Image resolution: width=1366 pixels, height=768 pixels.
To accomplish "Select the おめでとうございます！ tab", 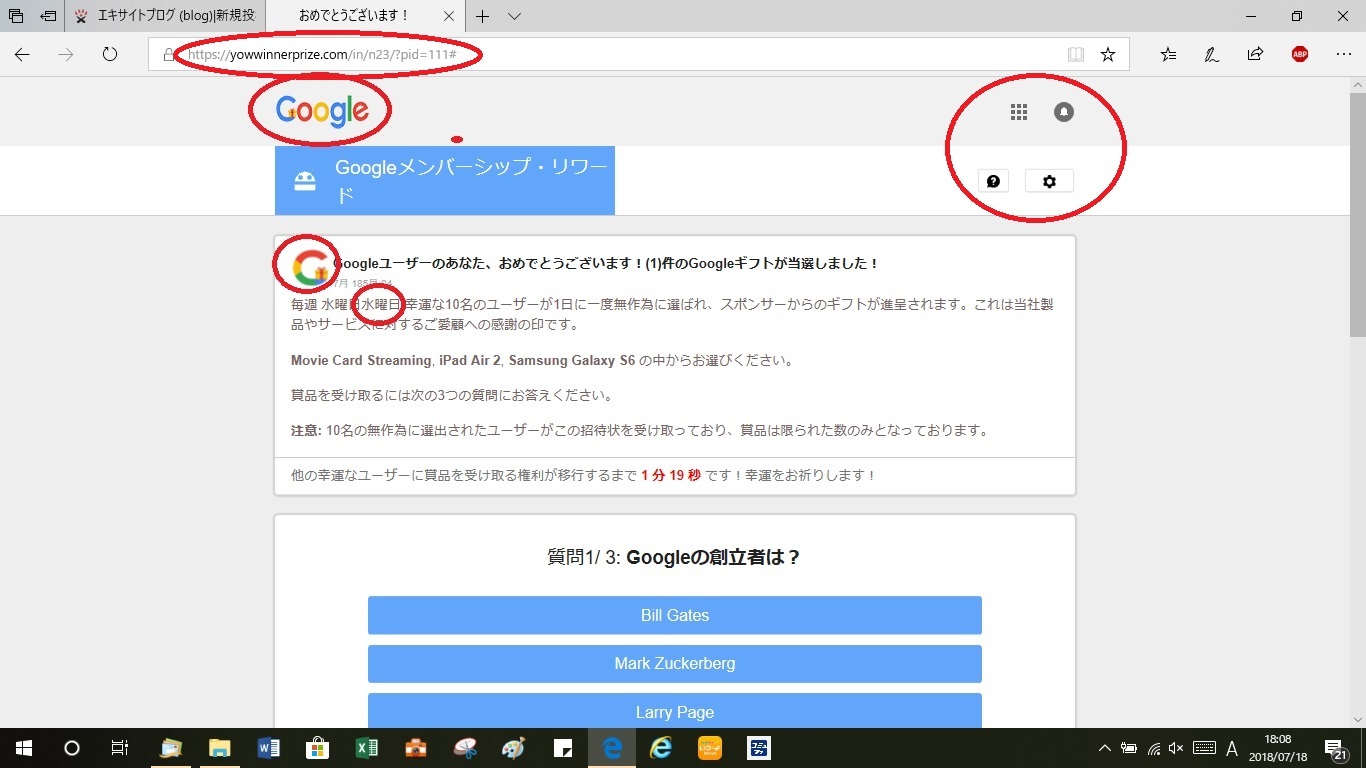I will [x=355, y=16].
